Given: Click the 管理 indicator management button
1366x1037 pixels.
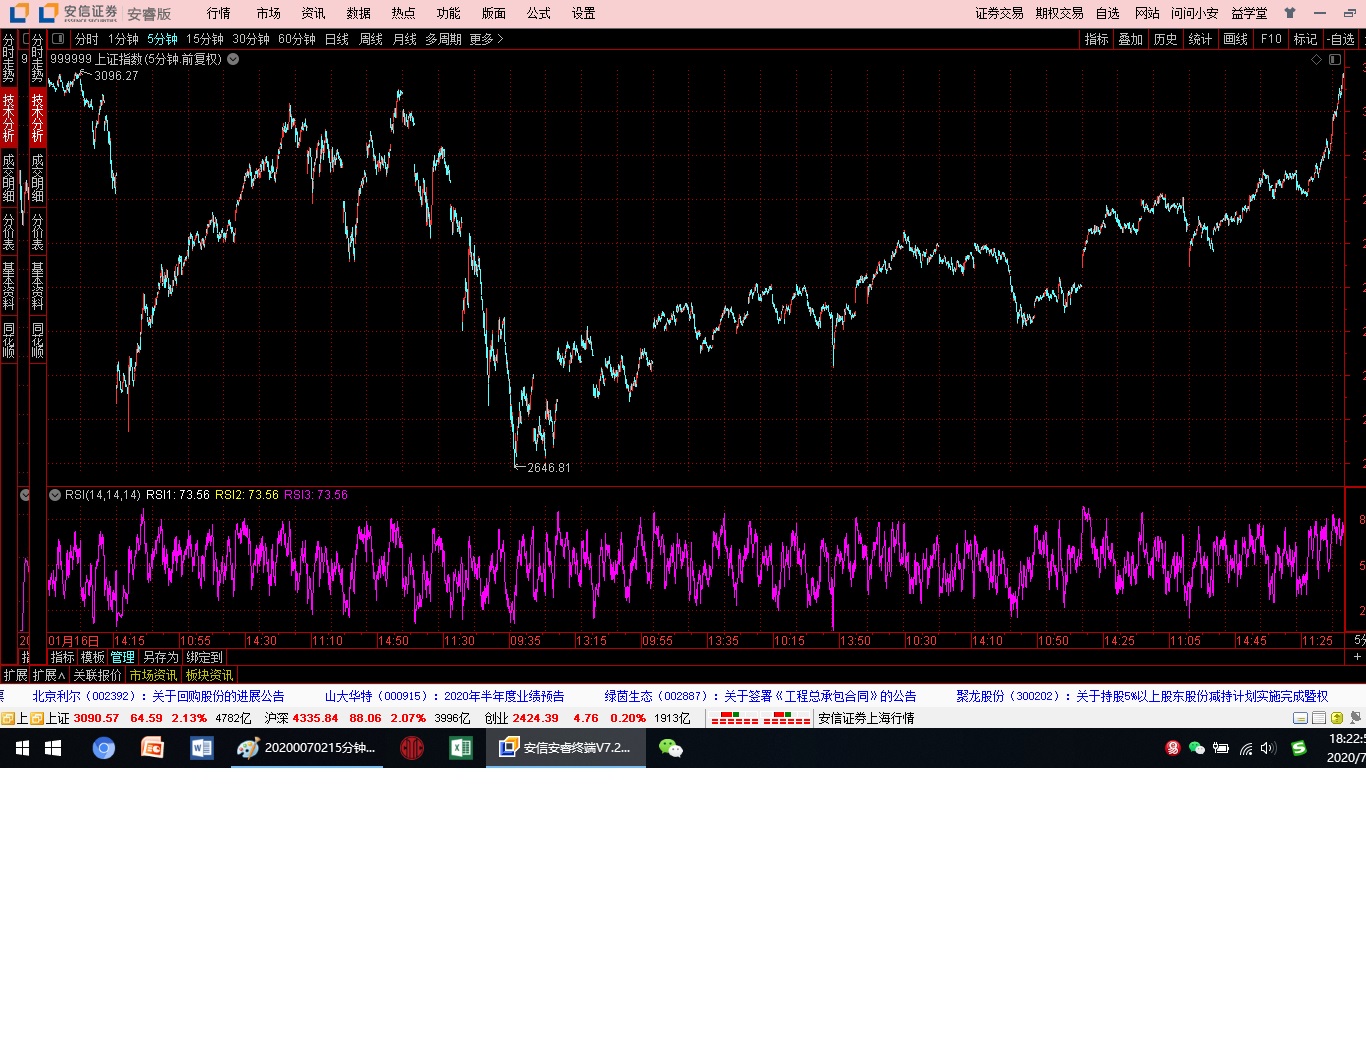Looking at the screenshot, I should pos(123,657).
